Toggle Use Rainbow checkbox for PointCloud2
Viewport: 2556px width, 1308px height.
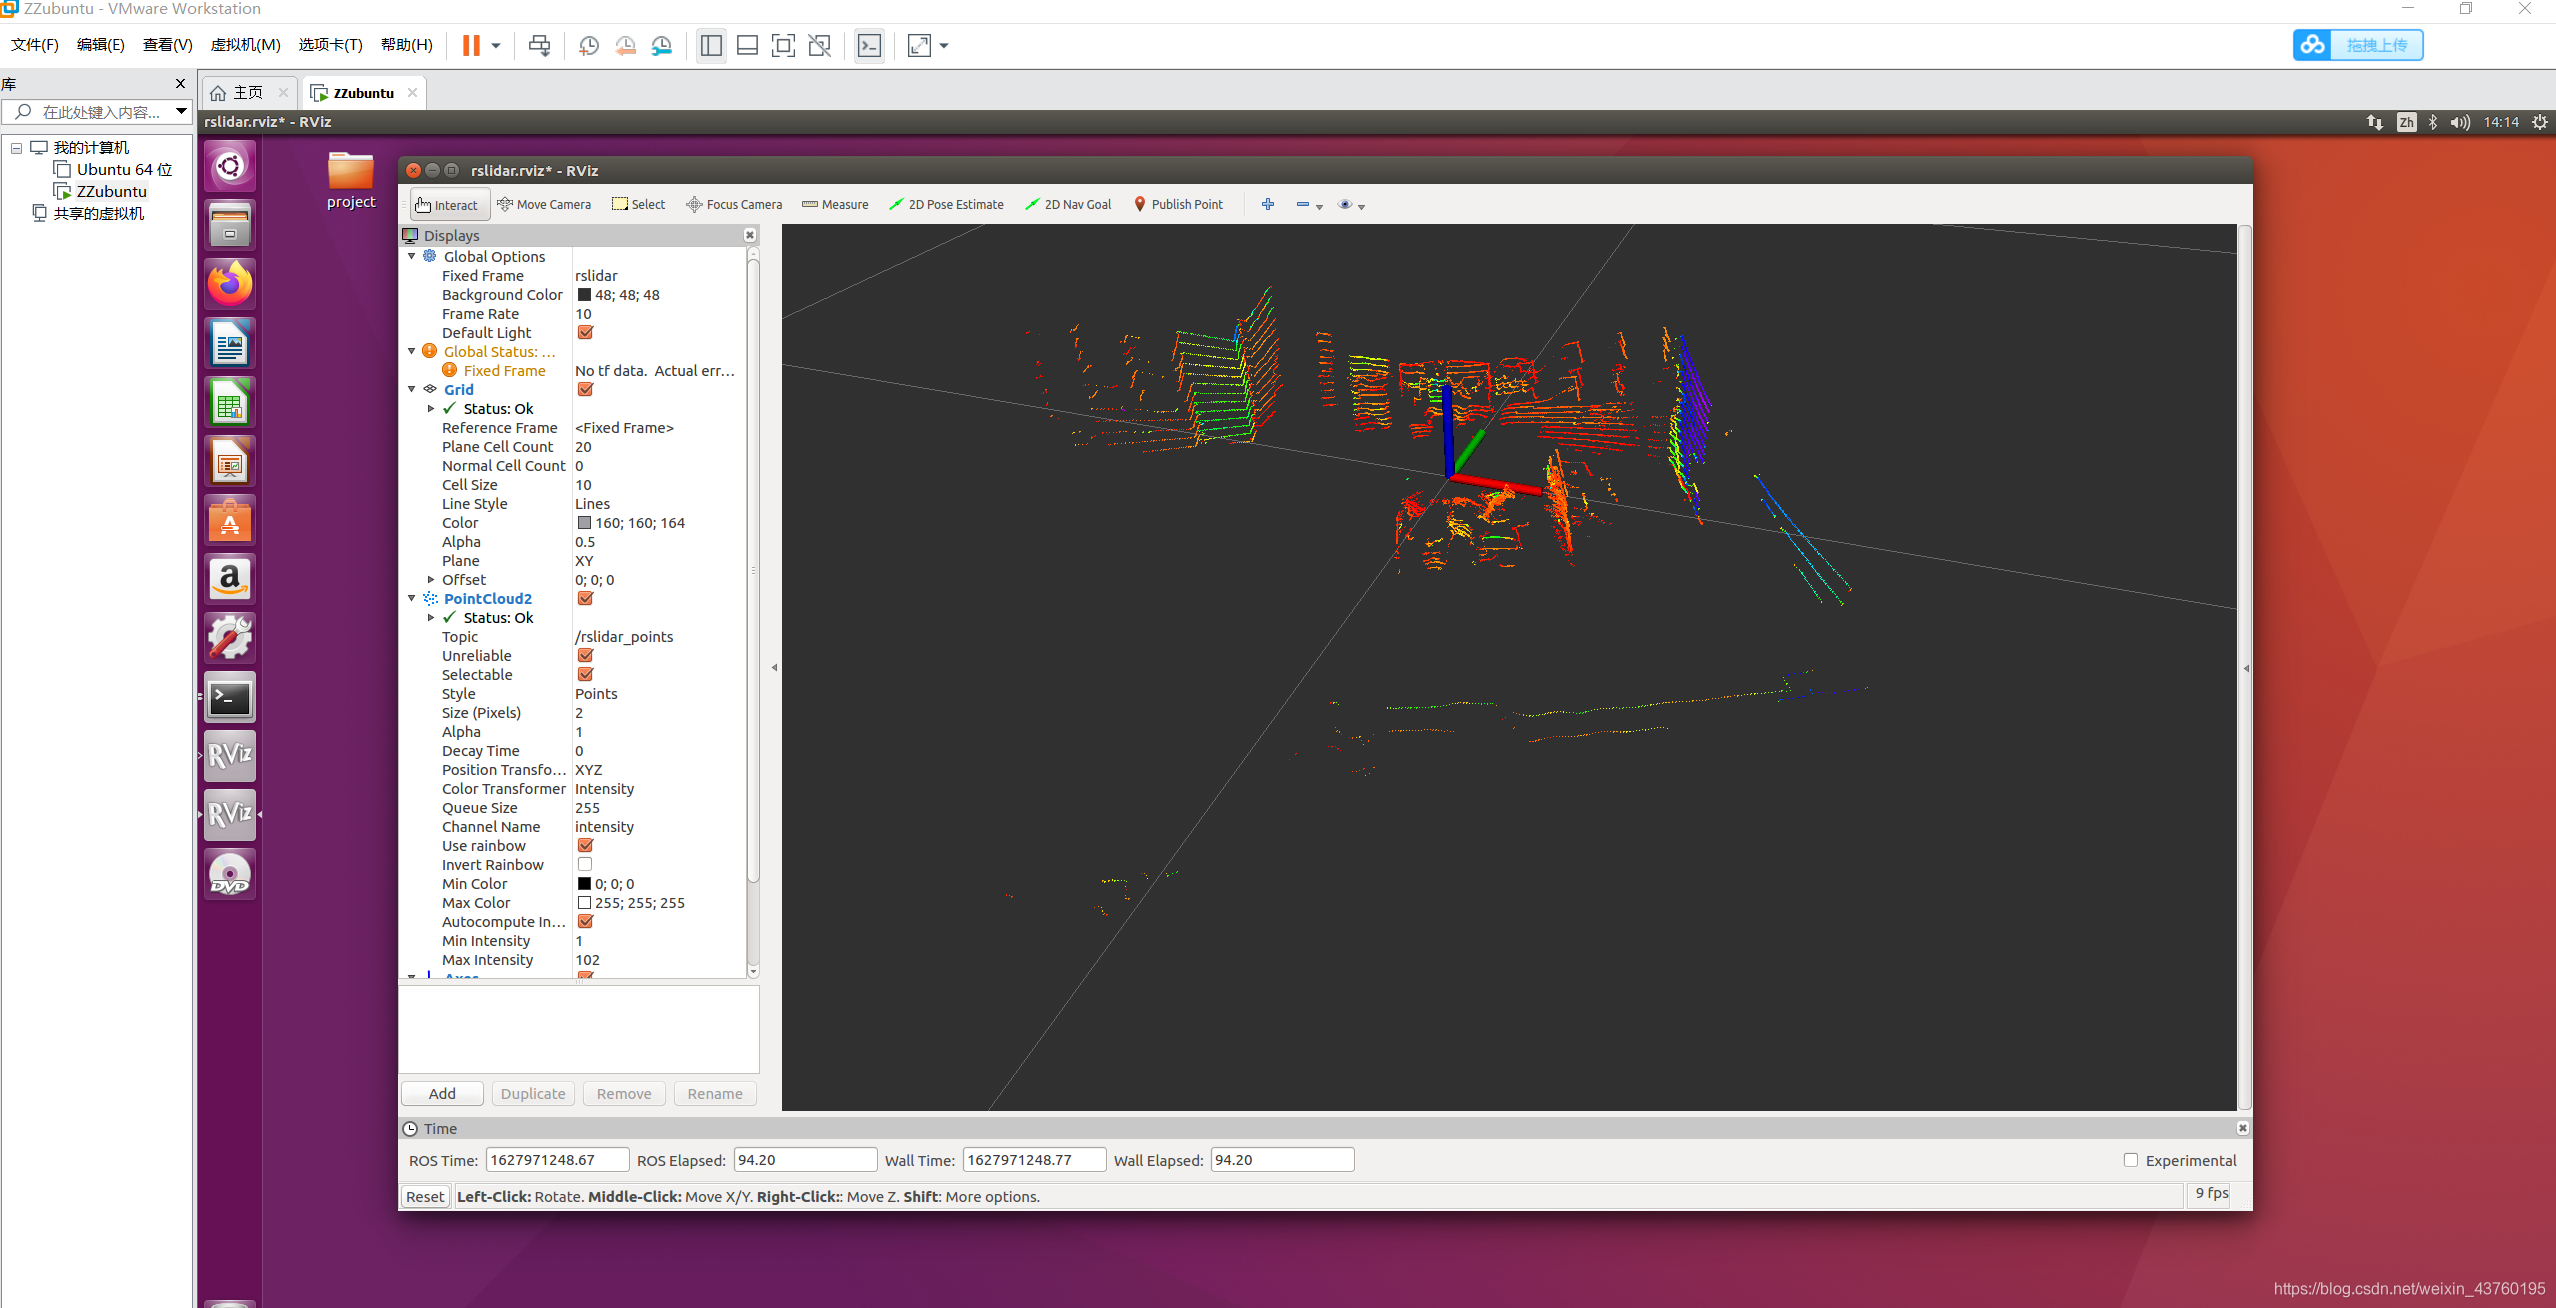(x=585, y=844)
